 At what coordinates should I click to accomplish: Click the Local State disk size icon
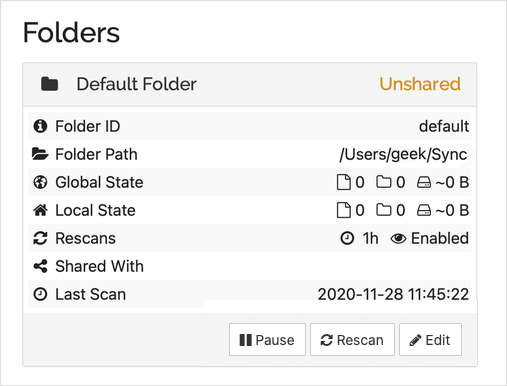(424, 211)
